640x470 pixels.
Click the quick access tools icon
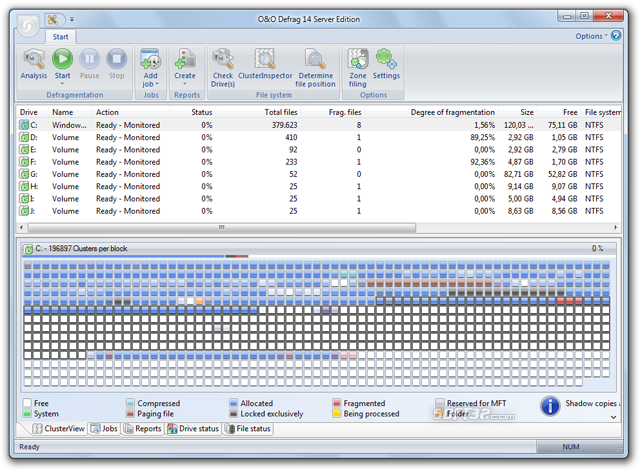click(x=52, y=19)
